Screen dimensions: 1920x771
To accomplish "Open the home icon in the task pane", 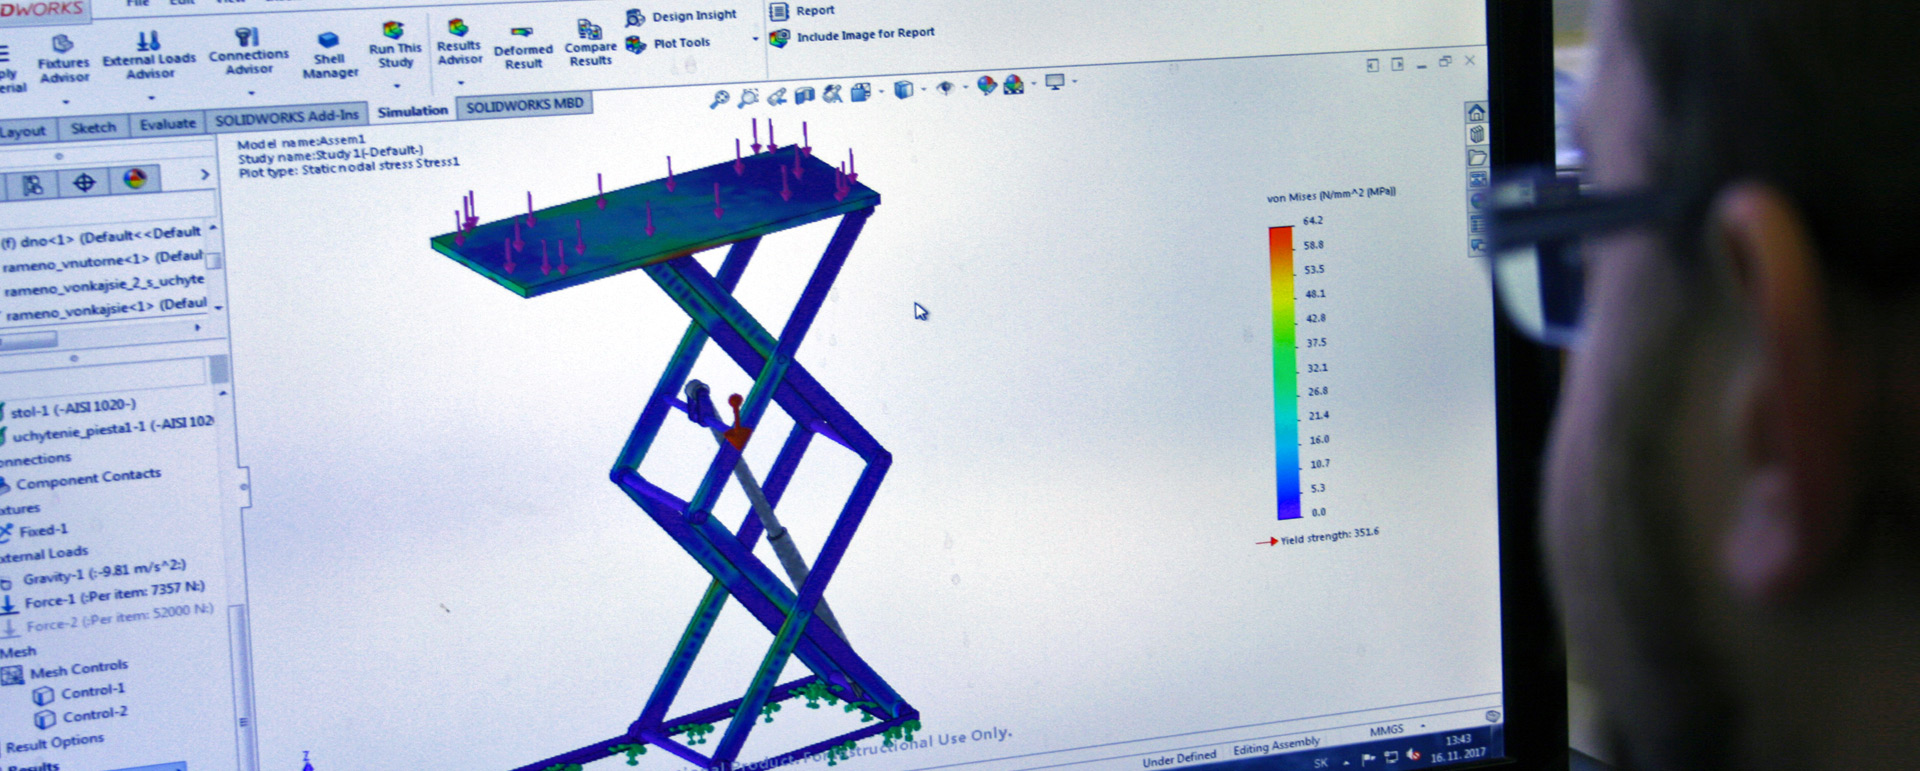I will pyautogui.click(x=1475, y=112).
